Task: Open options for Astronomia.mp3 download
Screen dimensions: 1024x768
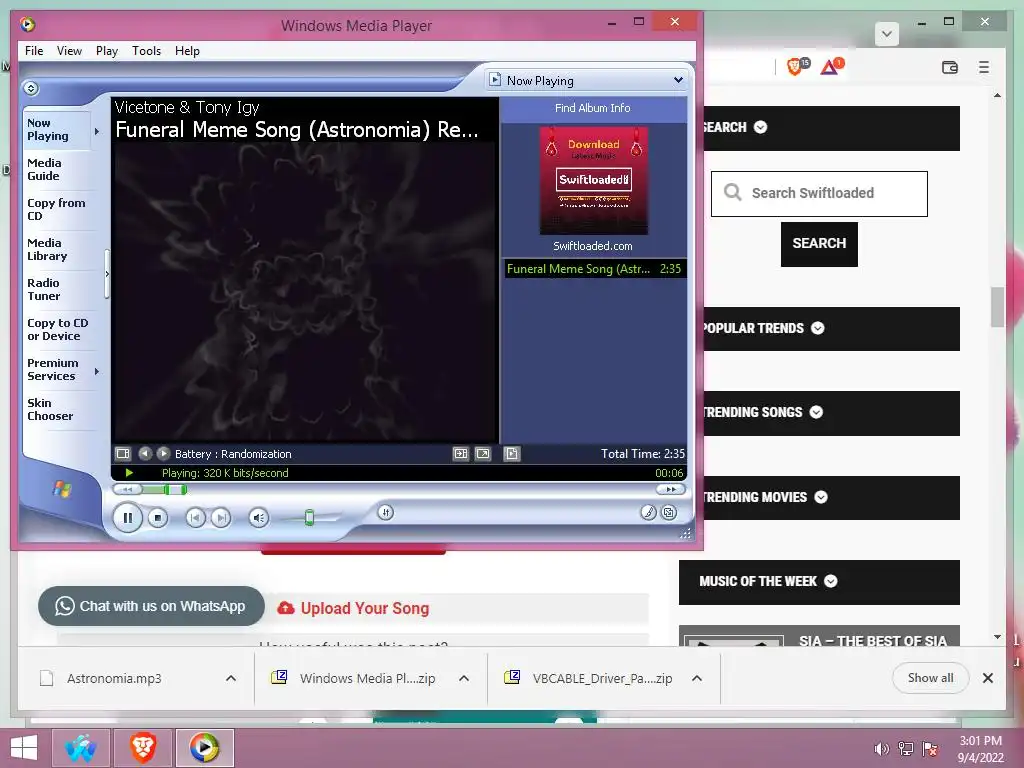Action: click(231, 679)
